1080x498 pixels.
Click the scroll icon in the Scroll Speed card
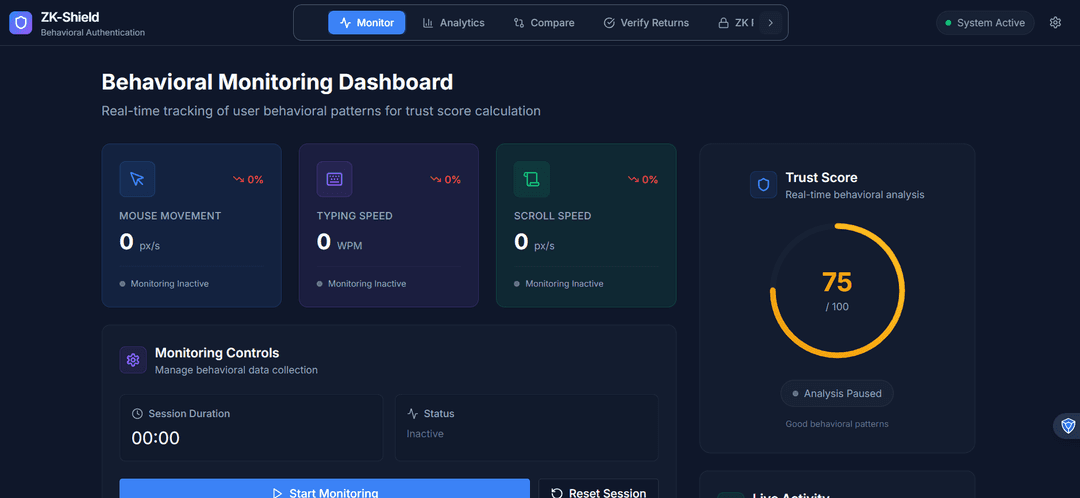(x=532, y=179)
